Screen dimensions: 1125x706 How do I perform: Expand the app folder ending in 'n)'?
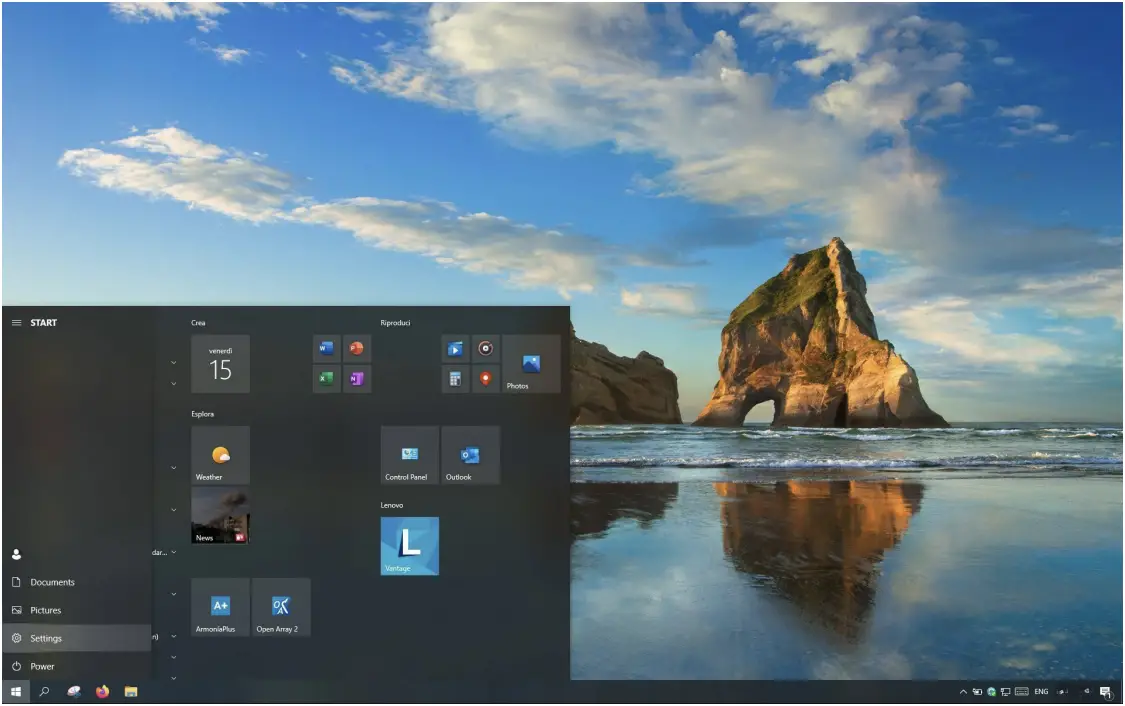point(174,636)
